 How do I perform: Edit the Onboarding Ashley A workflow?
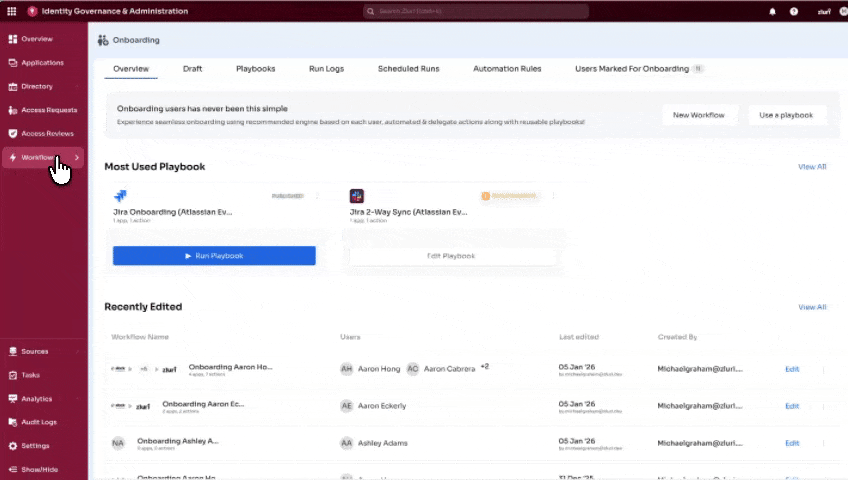pos(792,443)
